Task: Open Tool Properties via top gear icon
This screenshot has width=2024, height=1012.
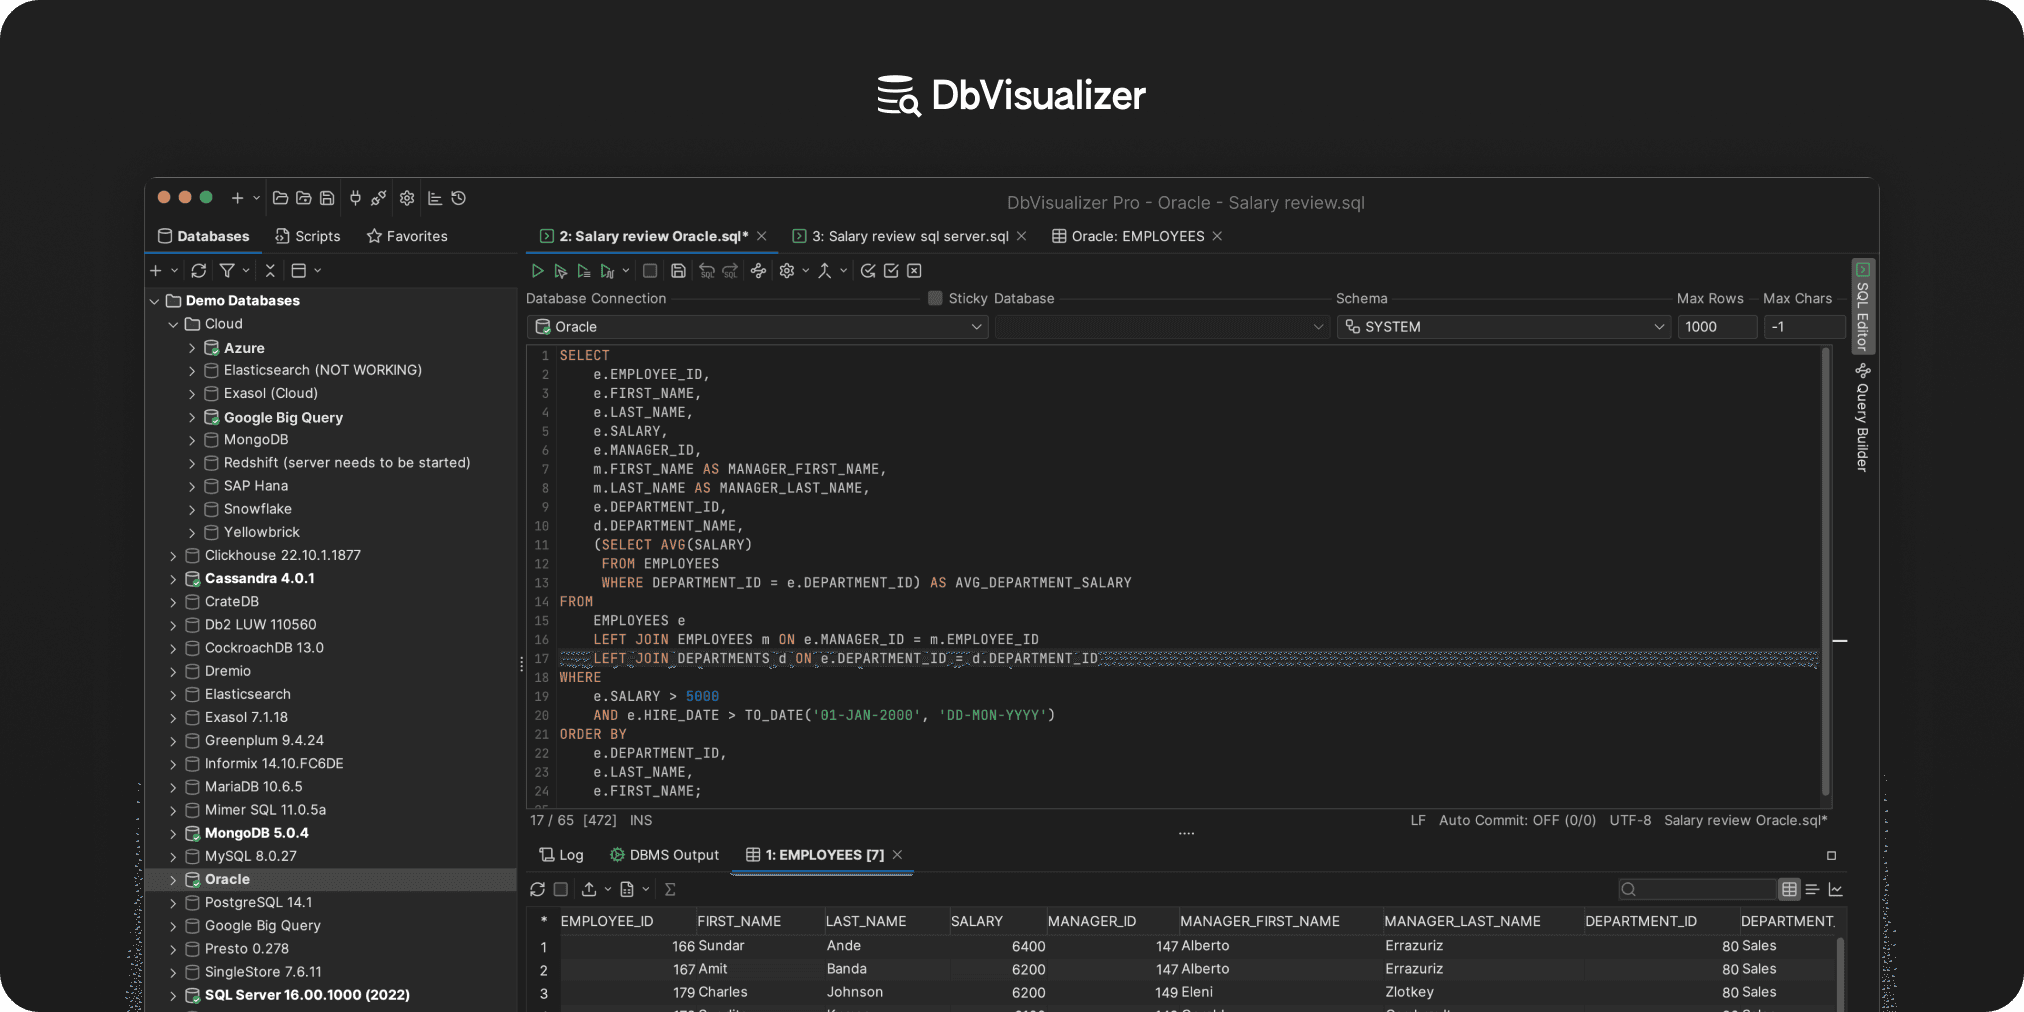Action: (x=407, y=198)
